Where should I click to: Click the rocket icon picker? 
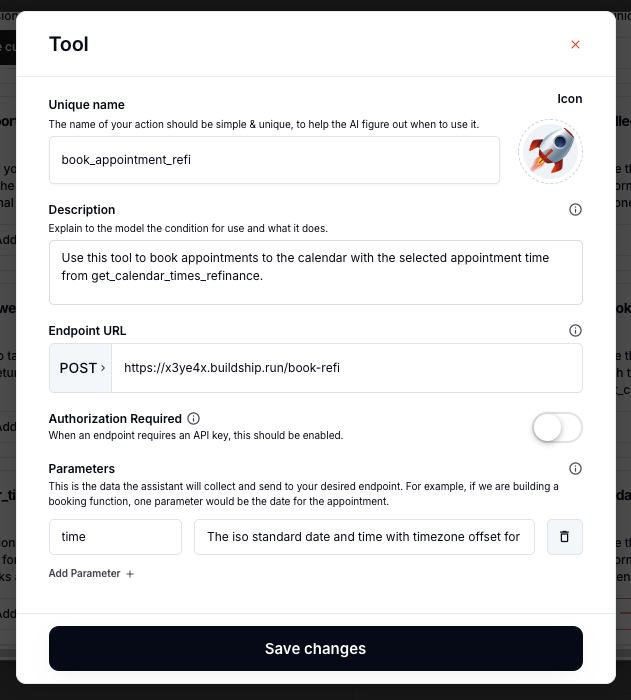[x=550, y=151]
